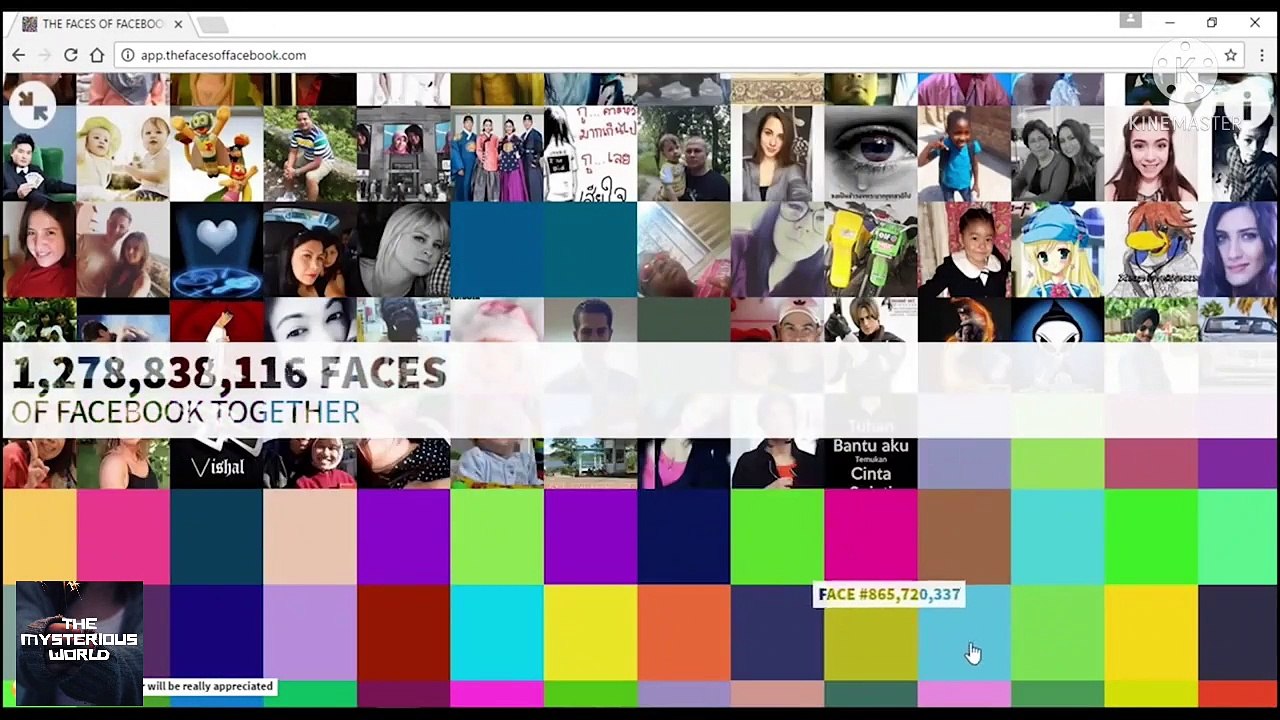Open the Thai handwriting drawing tile

[590, 154]
